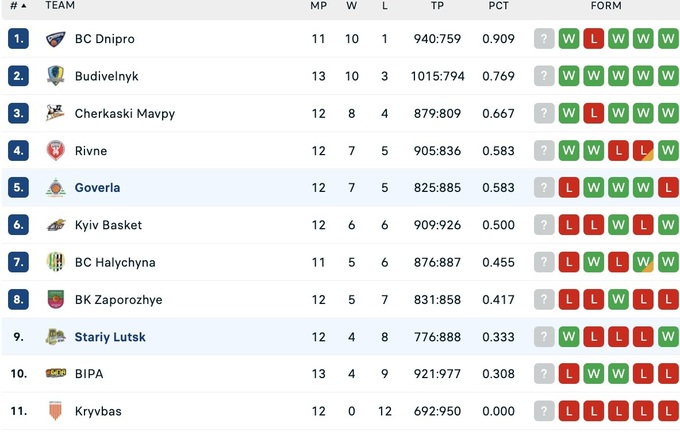Click the rank 1 position badge

[19, 39]
